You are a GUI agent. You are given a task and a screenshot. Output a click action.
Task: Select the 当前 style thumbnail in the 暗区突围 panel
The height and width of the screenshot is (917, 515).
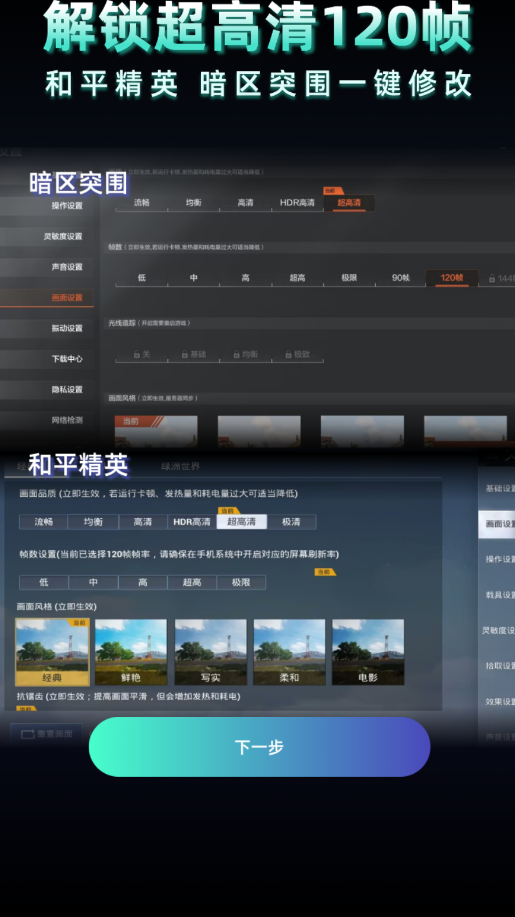pos(156,432)
